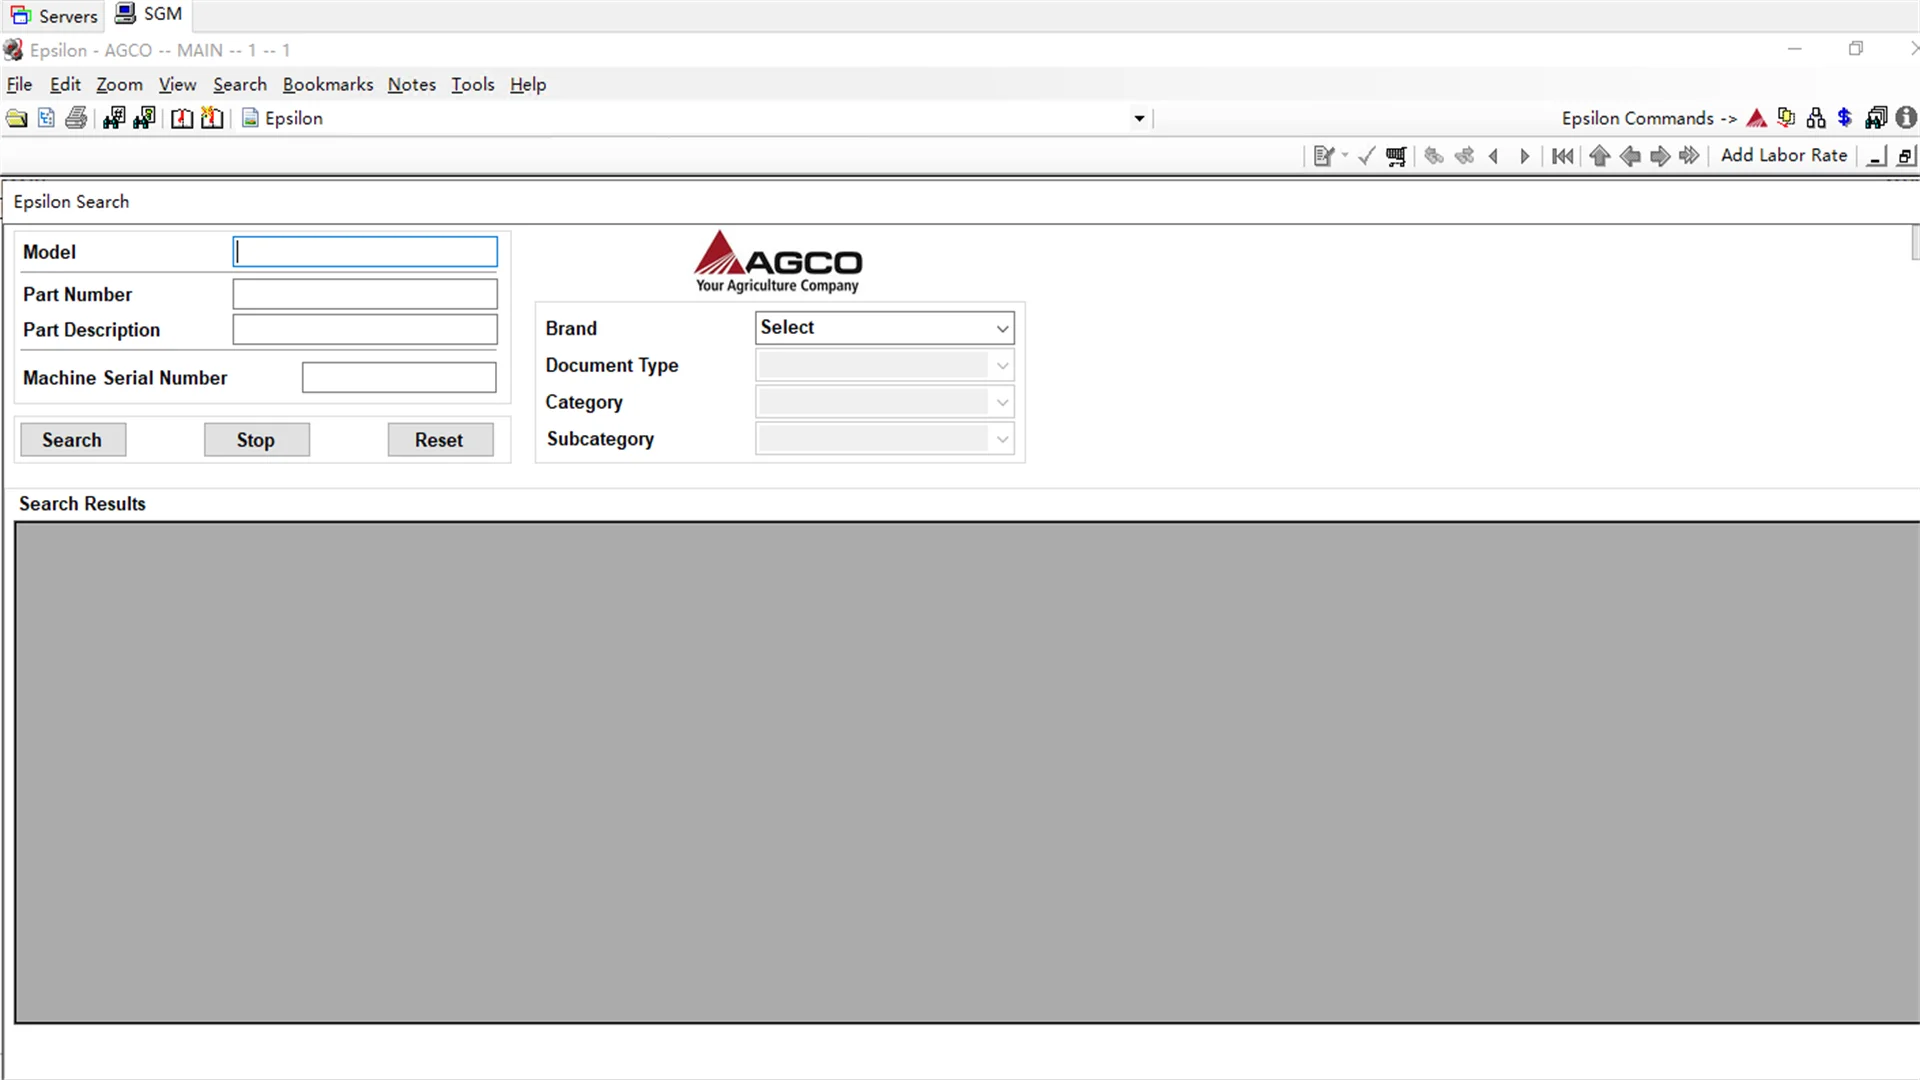Screen dimensions: 1920x1080
Task: Open the Notes menu
Action: [412, 85]
